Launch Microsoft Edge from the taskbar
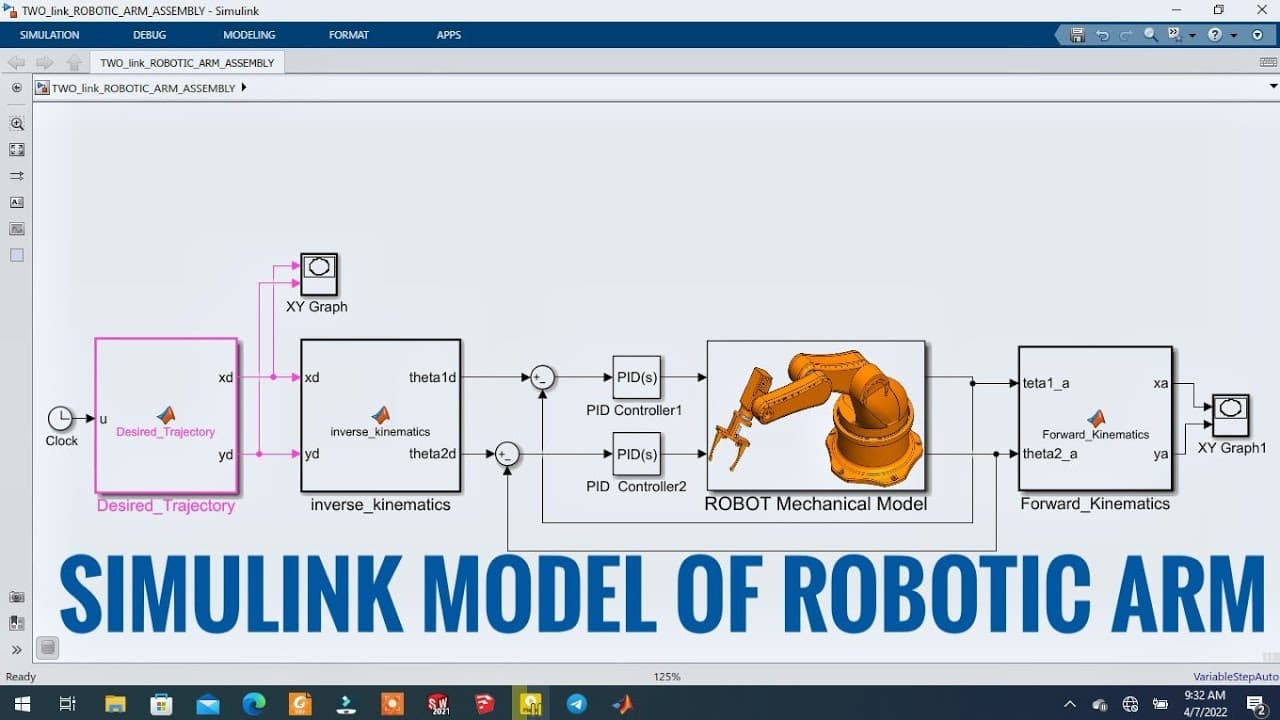Screen dimensions: 1280x720 (254, 704)
